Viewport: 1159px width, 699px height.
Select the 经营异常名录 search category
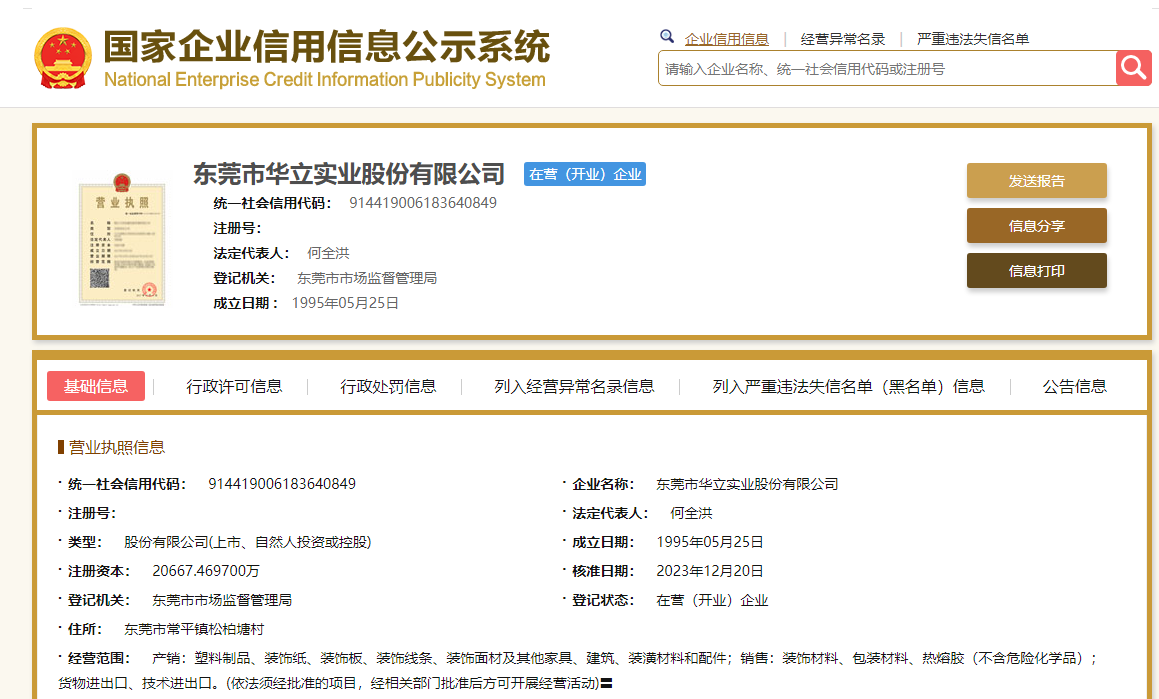(843, 39)
